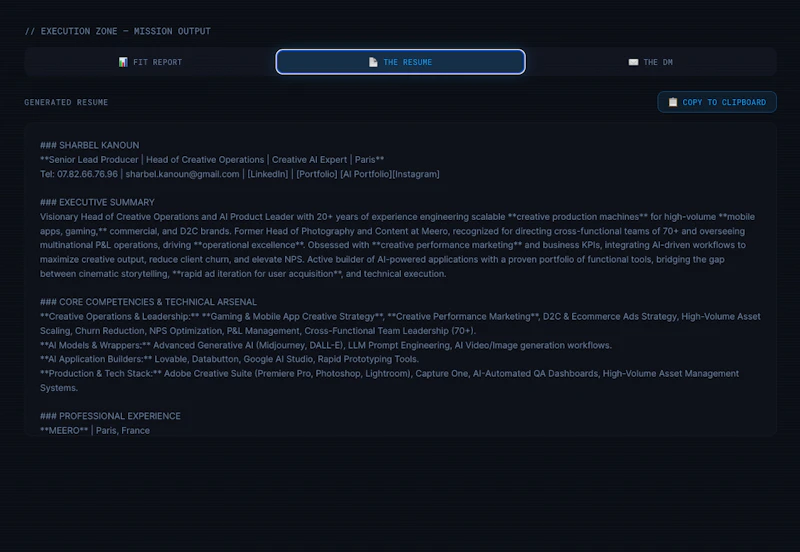The image size is (800, 552).
Task: Click the document icon beside The Resume
Action: pyautogui.click(x=373, y=62)
